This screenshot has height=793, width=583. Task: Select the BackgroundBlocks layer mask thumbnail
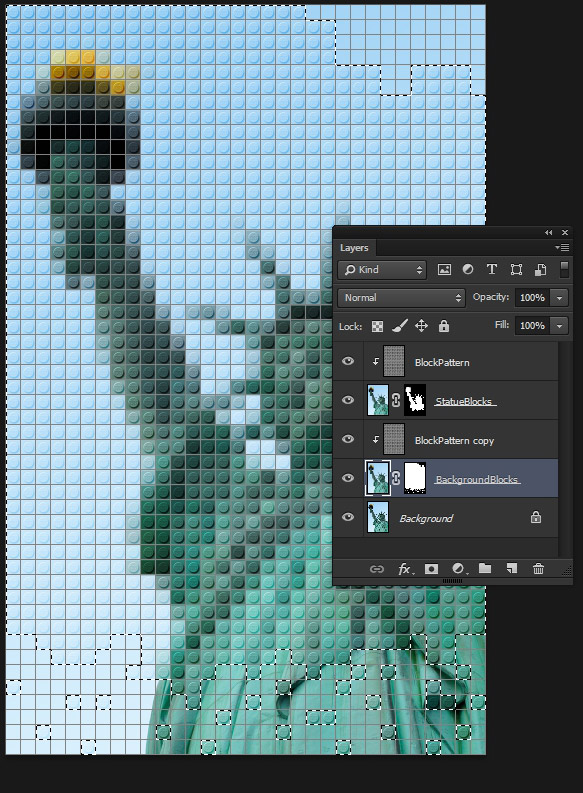[x=415, y=478]
